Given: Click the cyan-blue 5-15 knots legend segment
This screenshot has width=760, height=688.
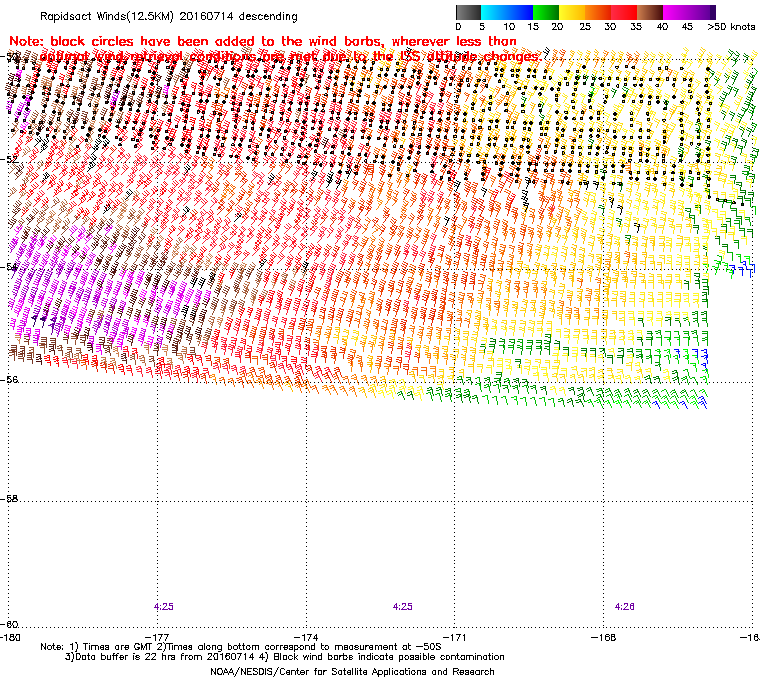Looking at the screenshot, I should pos(507,12).
